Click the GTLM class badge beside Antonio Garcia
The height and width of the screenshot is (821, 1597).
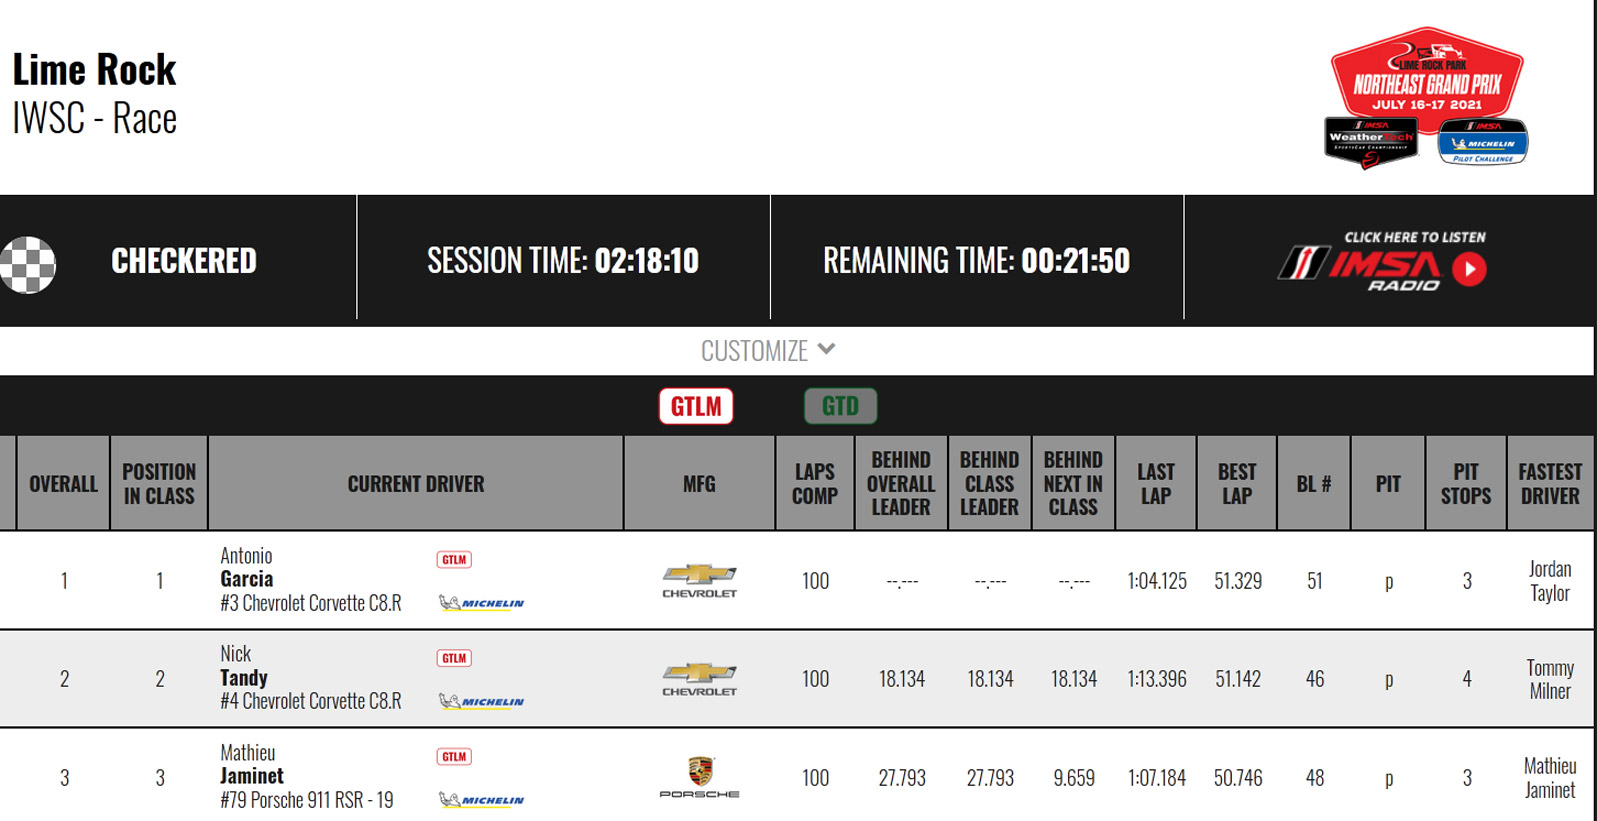[x=454, y=560]
